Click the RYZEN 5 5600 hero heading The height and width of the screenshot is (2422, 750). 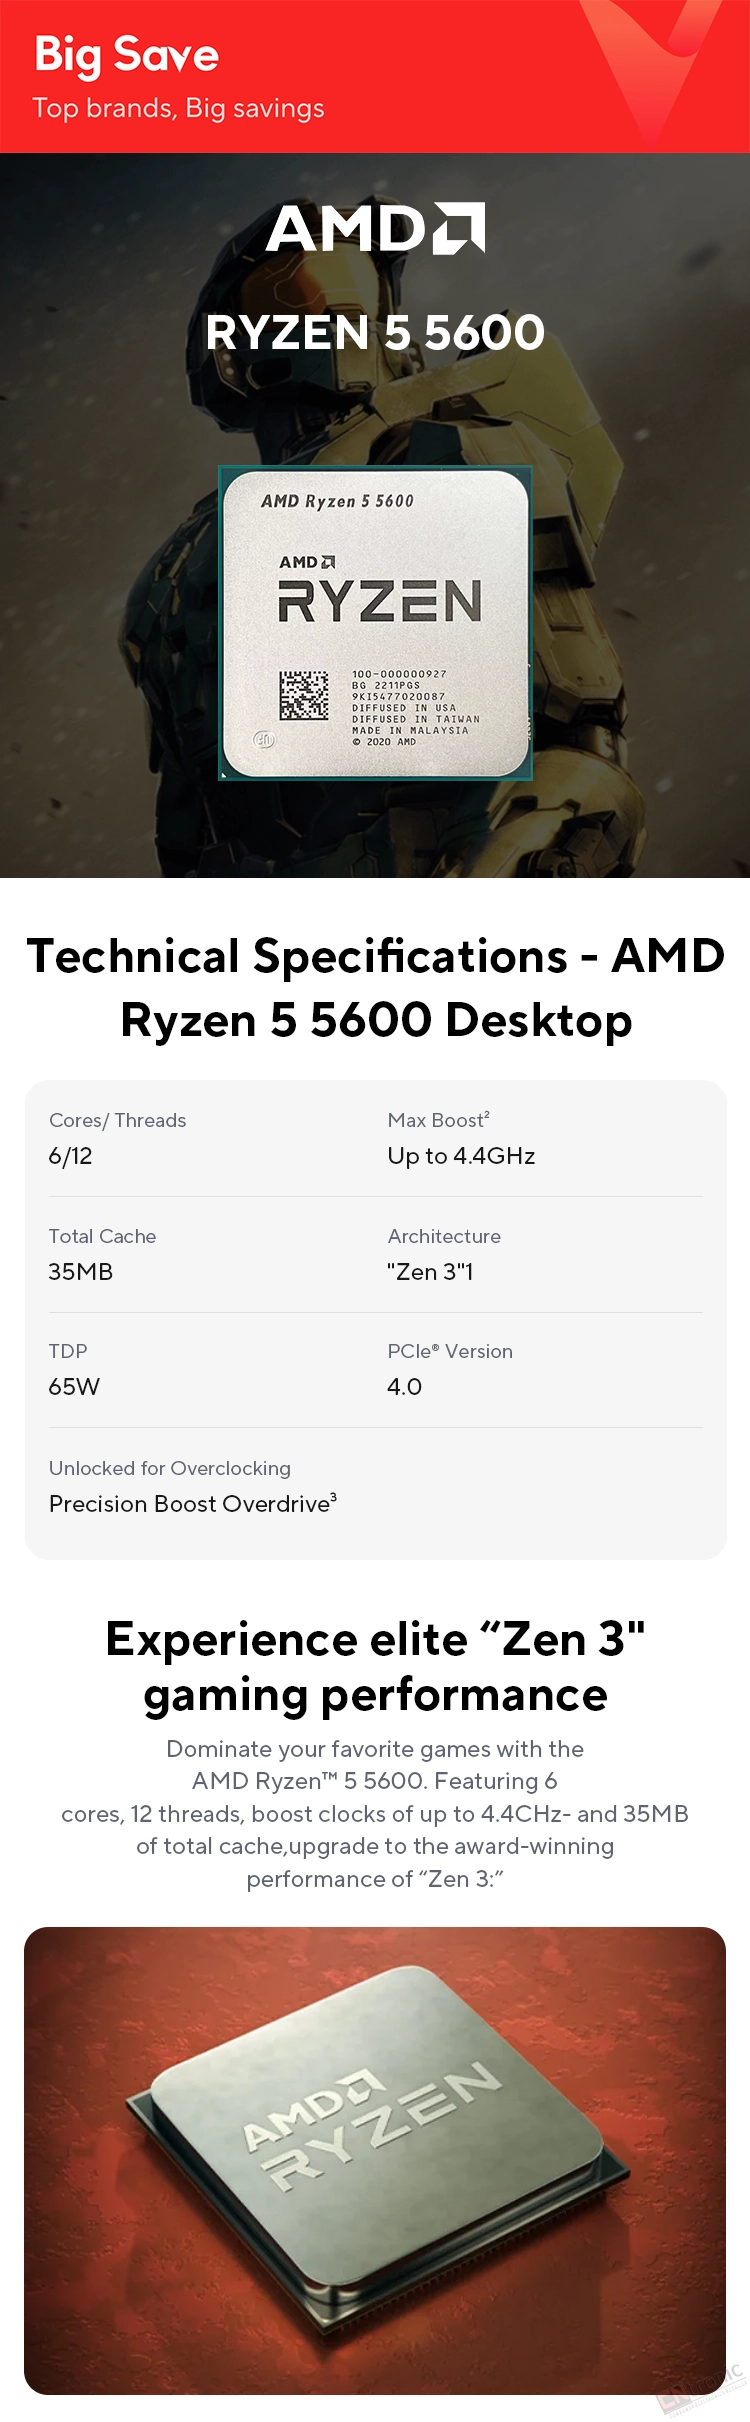375,332
